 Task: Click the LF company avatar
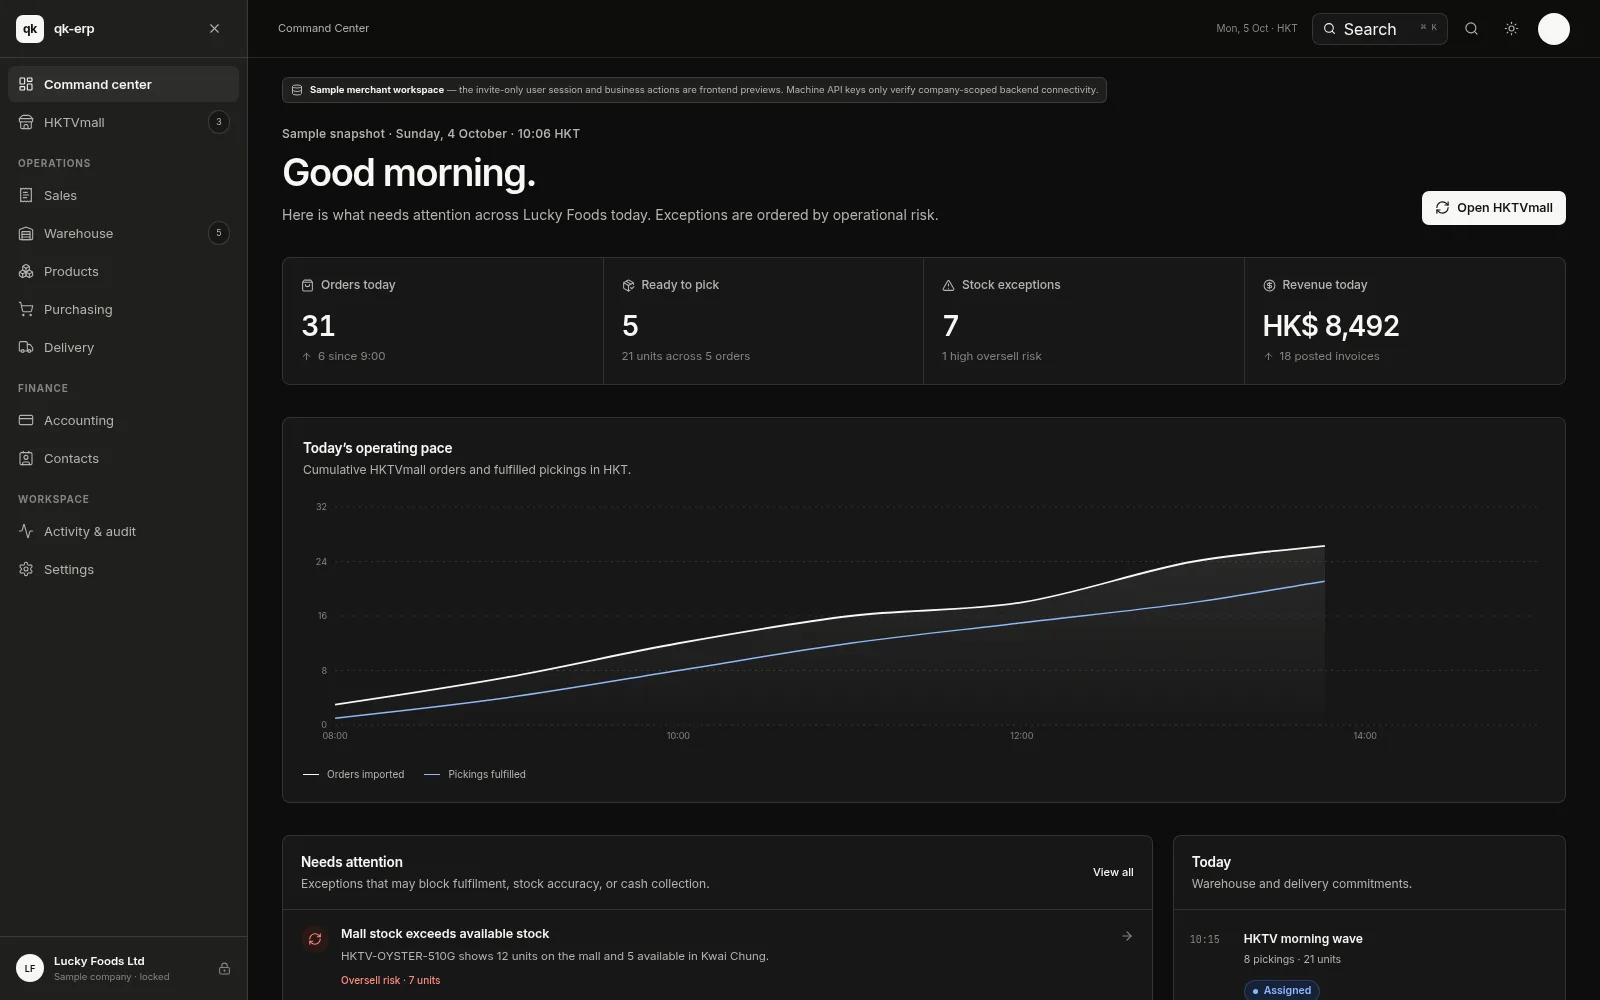(30, 968)
